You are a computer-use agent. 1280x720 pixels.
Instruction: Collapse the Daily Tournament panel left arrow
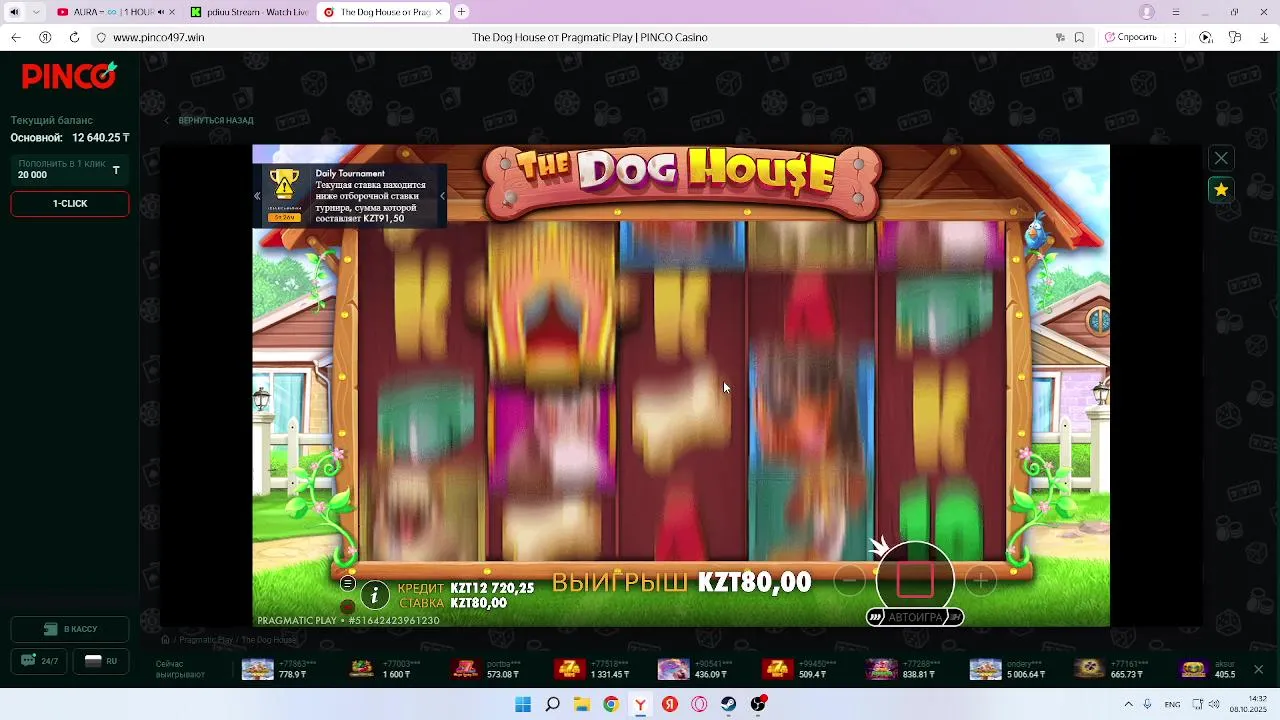click(x=257, y=196)
